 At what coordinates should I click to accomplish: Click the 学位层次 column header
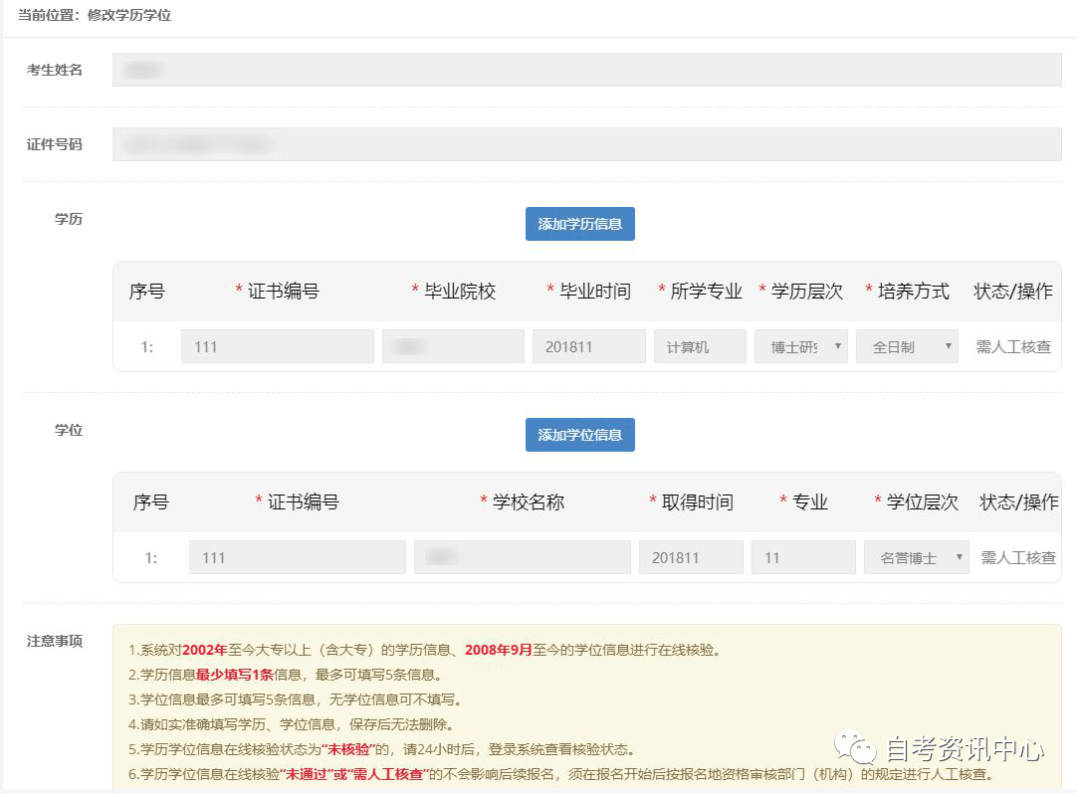(916, 502)
